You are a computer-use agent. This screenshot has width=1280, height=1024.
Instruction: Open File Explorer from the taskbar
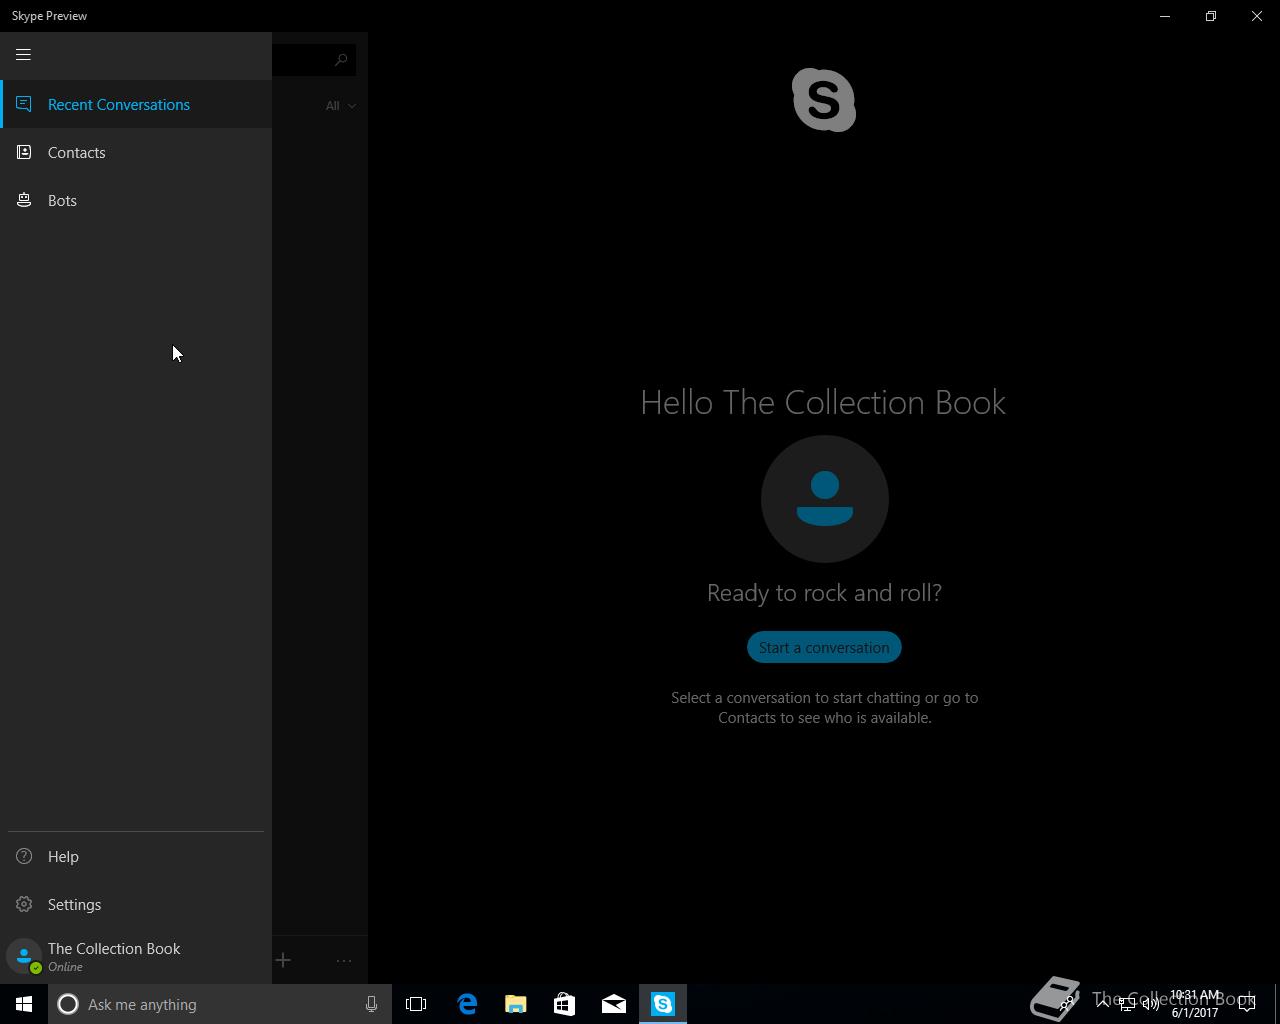516,1004
